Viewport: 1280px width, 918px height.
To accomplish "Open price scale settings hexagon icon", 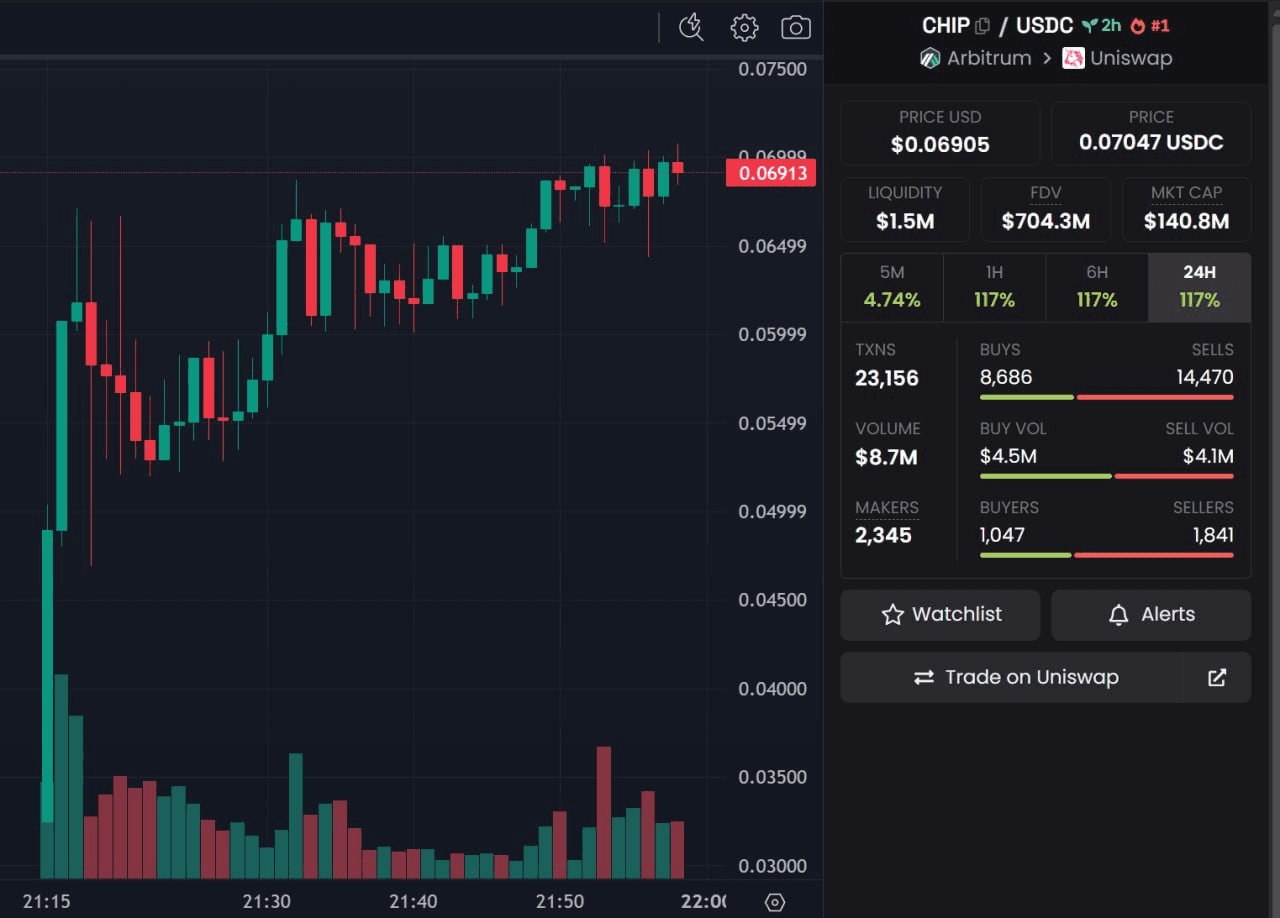I will click(775, 902).
